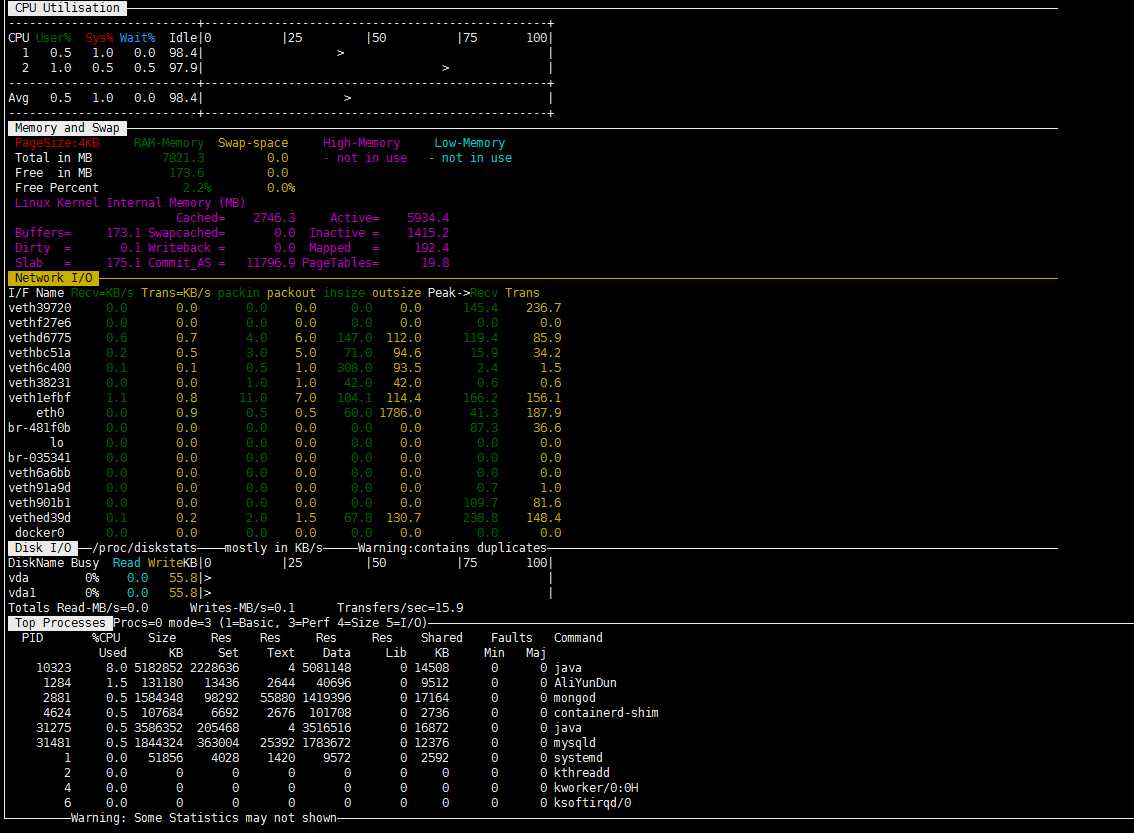The image size is (1134, 833).
Task: Click the Peak->Recv Trans column header
Action: (x=483, y=293)
